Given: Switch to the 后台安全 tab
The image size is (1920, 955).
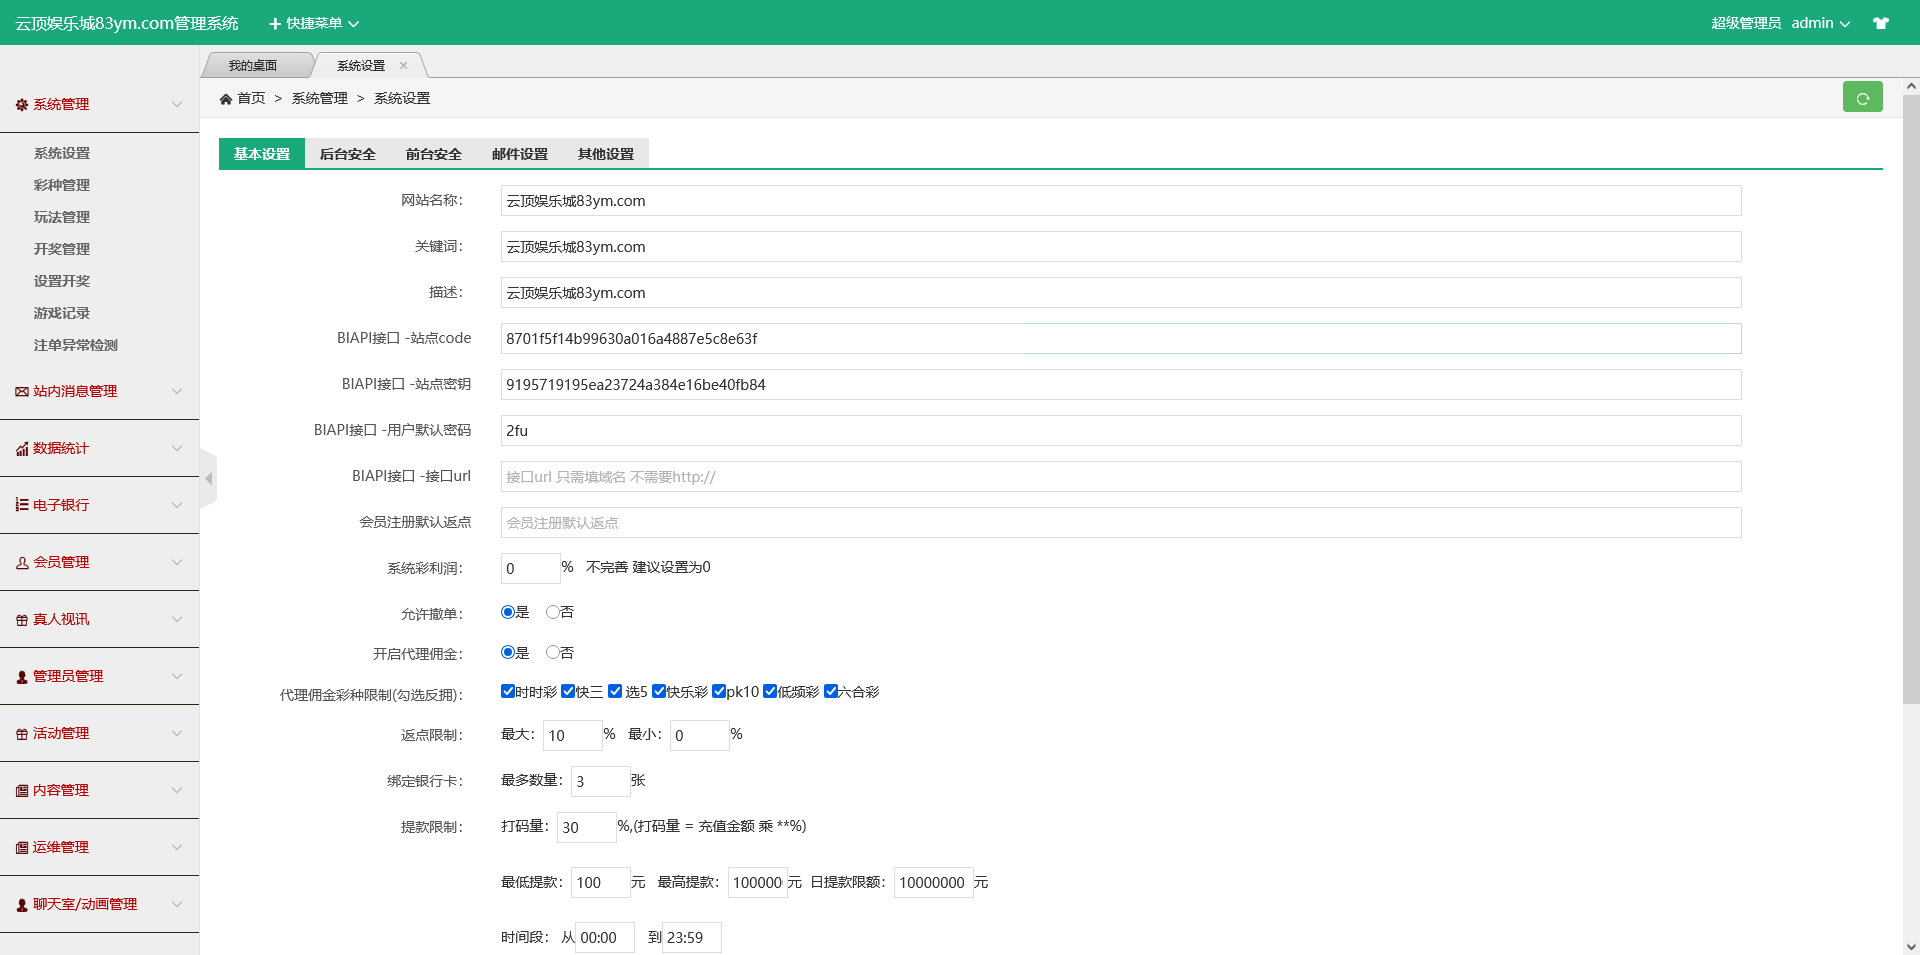Looking at the screenshot, I should [347, 154].
